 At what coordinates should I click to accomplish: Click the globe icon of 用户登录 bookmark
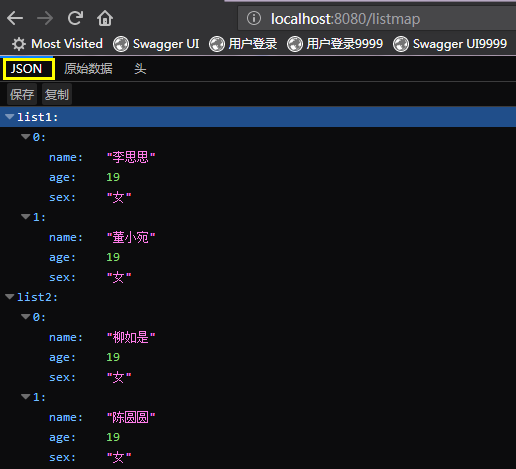[217, 44]
